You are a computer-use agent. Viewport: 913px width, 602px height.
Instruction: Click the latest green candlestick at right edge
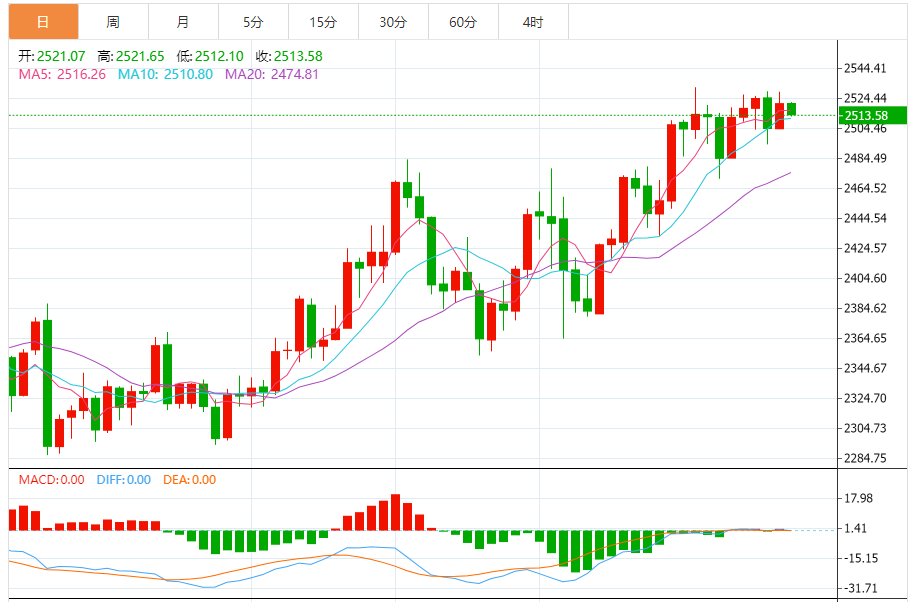pos(791,109)
